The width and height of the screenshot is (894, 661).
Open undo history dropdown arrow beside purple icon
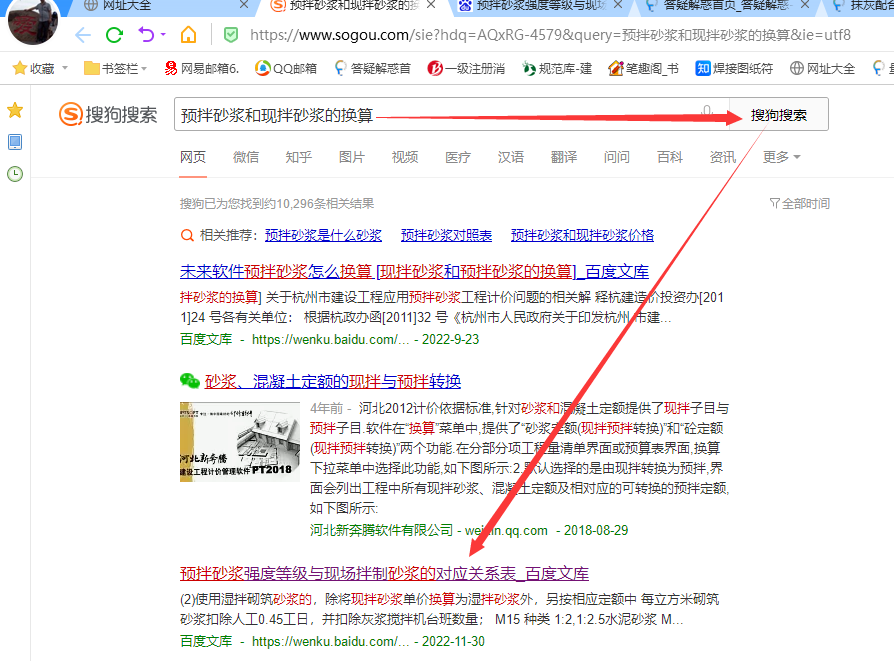click(163, 35)
